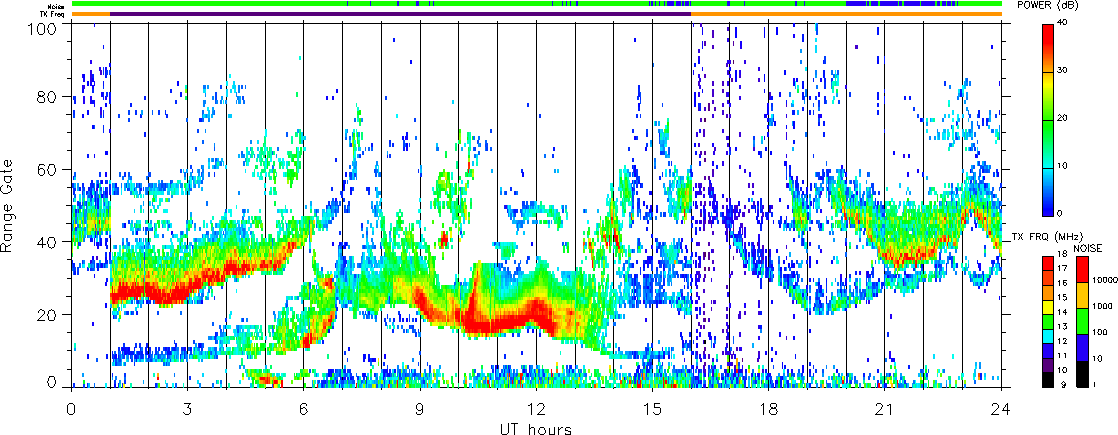Click POWER colorbar label '0'
This screenshot has height=435, width=1118.
(x=1062, y=215)
